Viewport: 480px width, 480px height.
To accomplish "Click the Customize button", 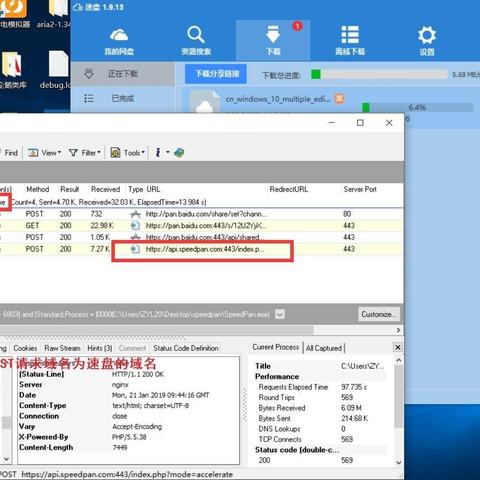I will click(x=379, y=314).
